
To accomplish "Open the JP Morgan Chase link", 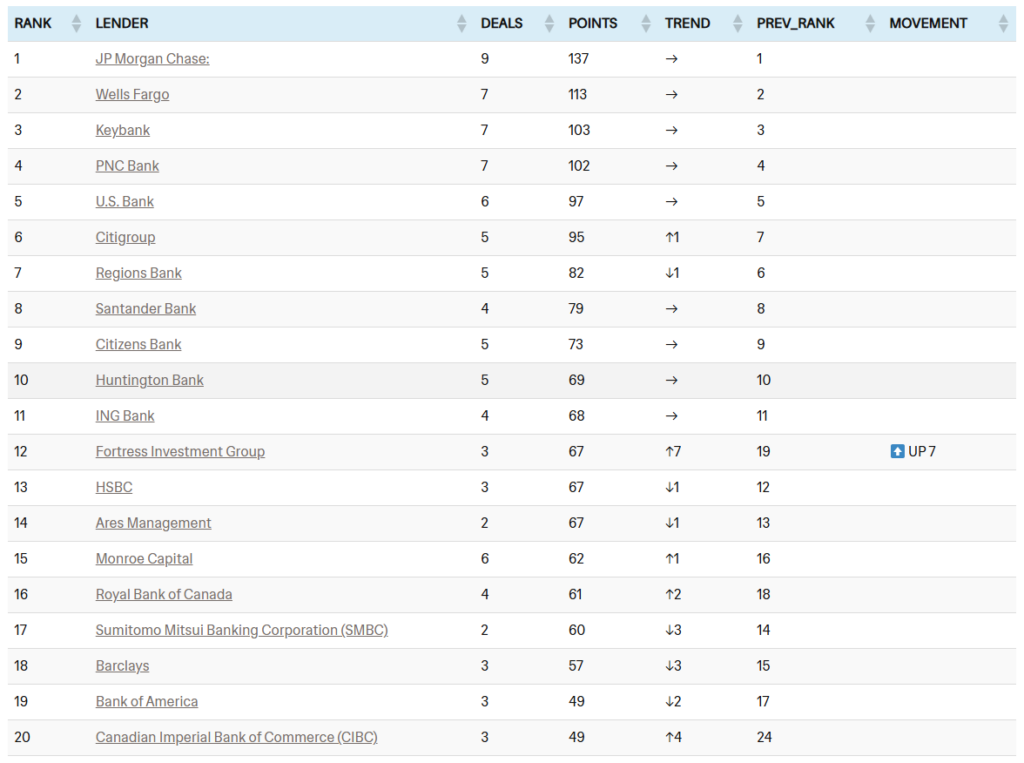I will [x=152, y=59].
